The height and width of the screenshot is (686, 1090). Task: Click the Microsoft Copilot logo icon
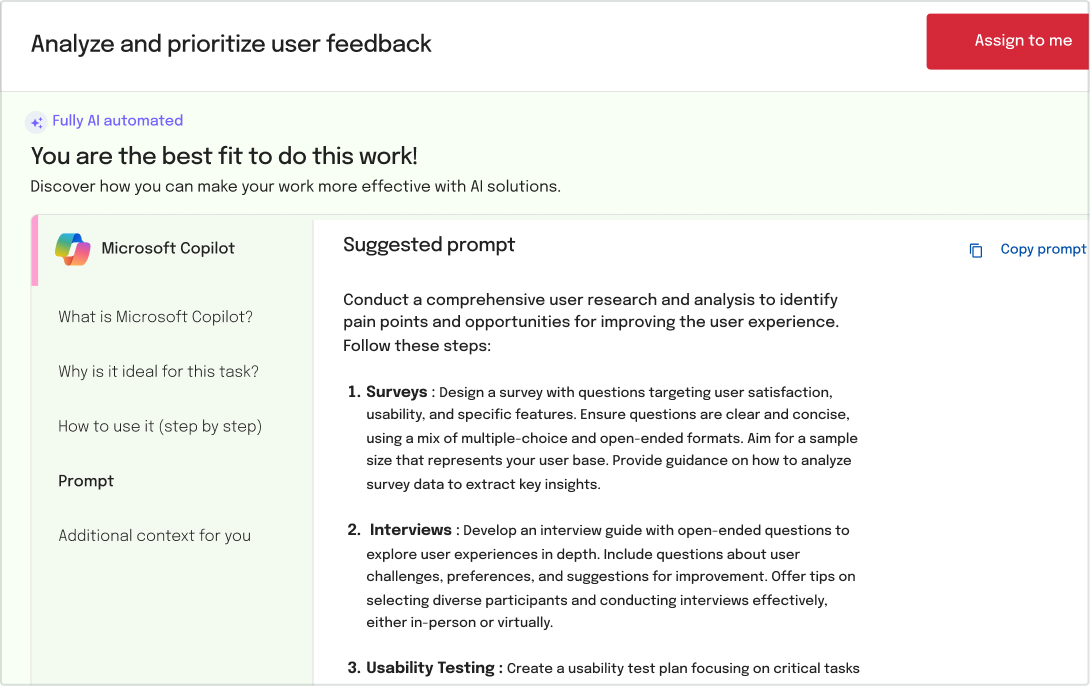coord(73,249)
